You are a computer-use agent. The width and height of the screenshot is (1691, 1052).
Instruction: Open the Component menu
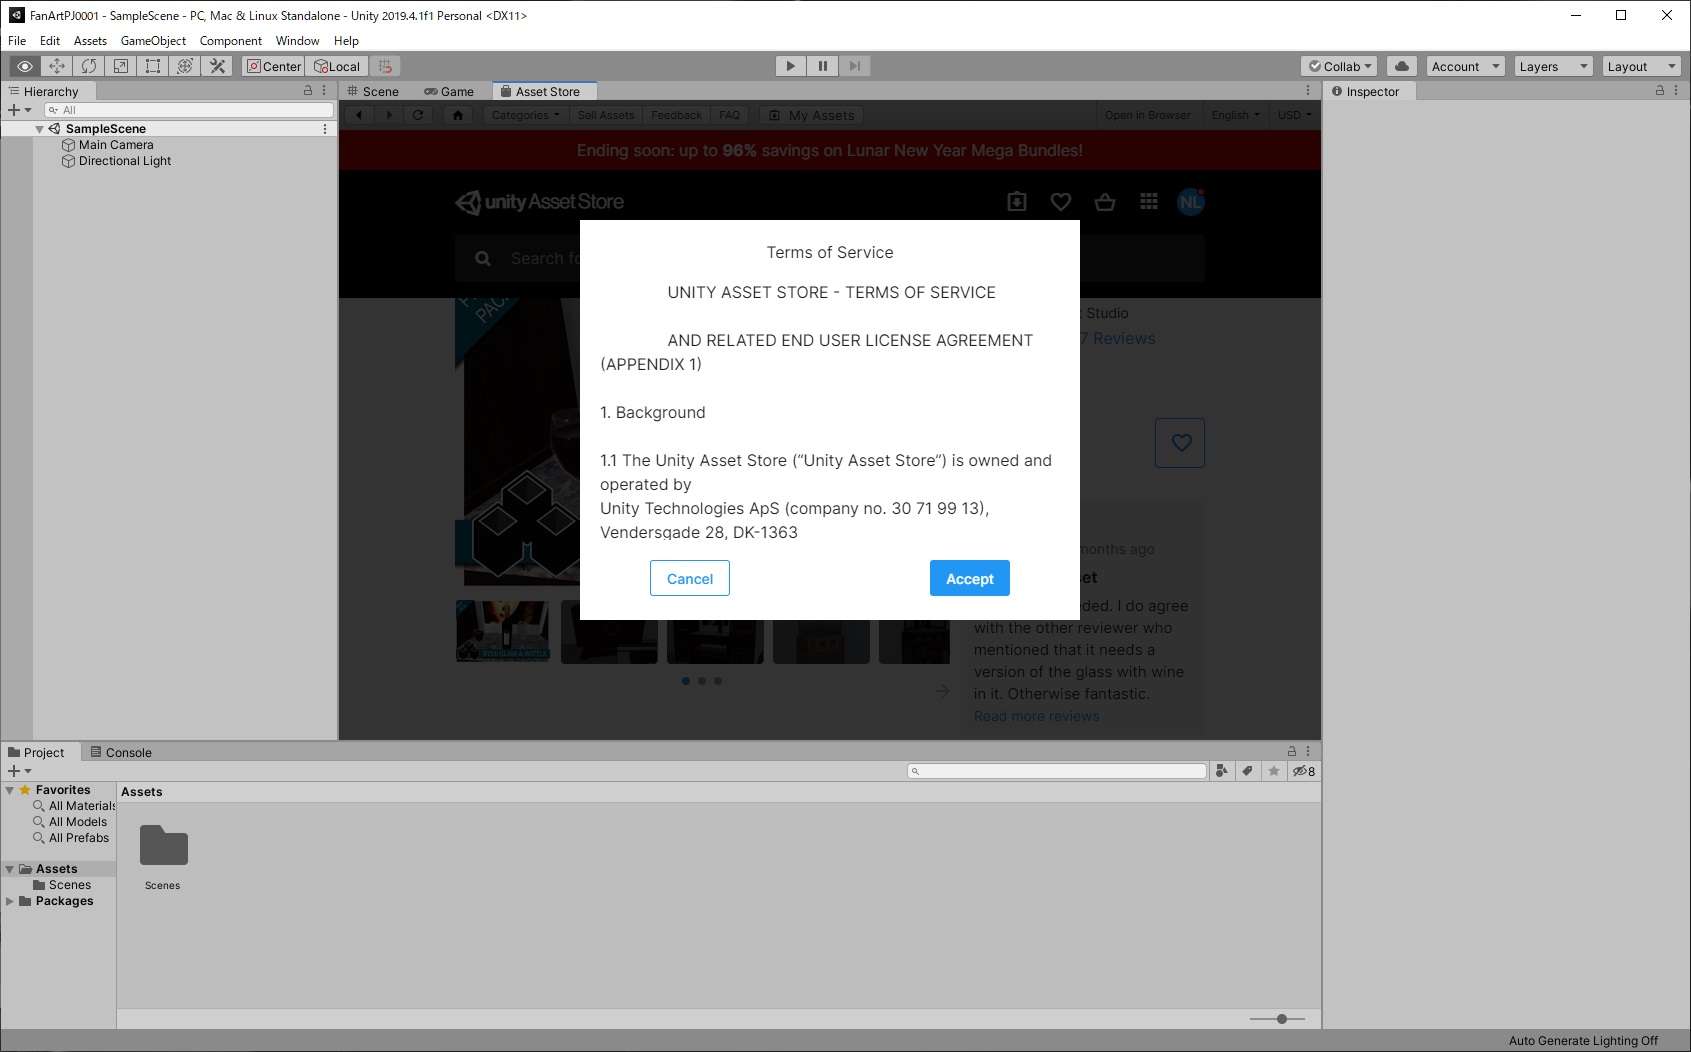230,41
